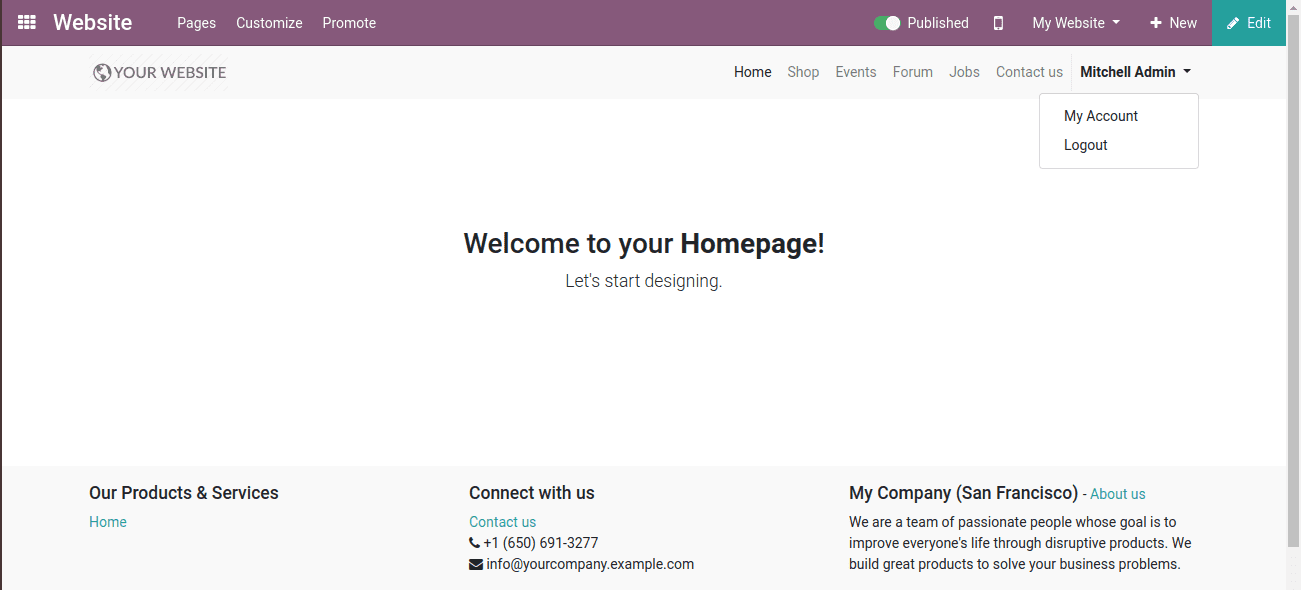Collapse the Mitchell Admin user dropdown
This screenshot has width=1301, height=590.
coord(1135,72)
